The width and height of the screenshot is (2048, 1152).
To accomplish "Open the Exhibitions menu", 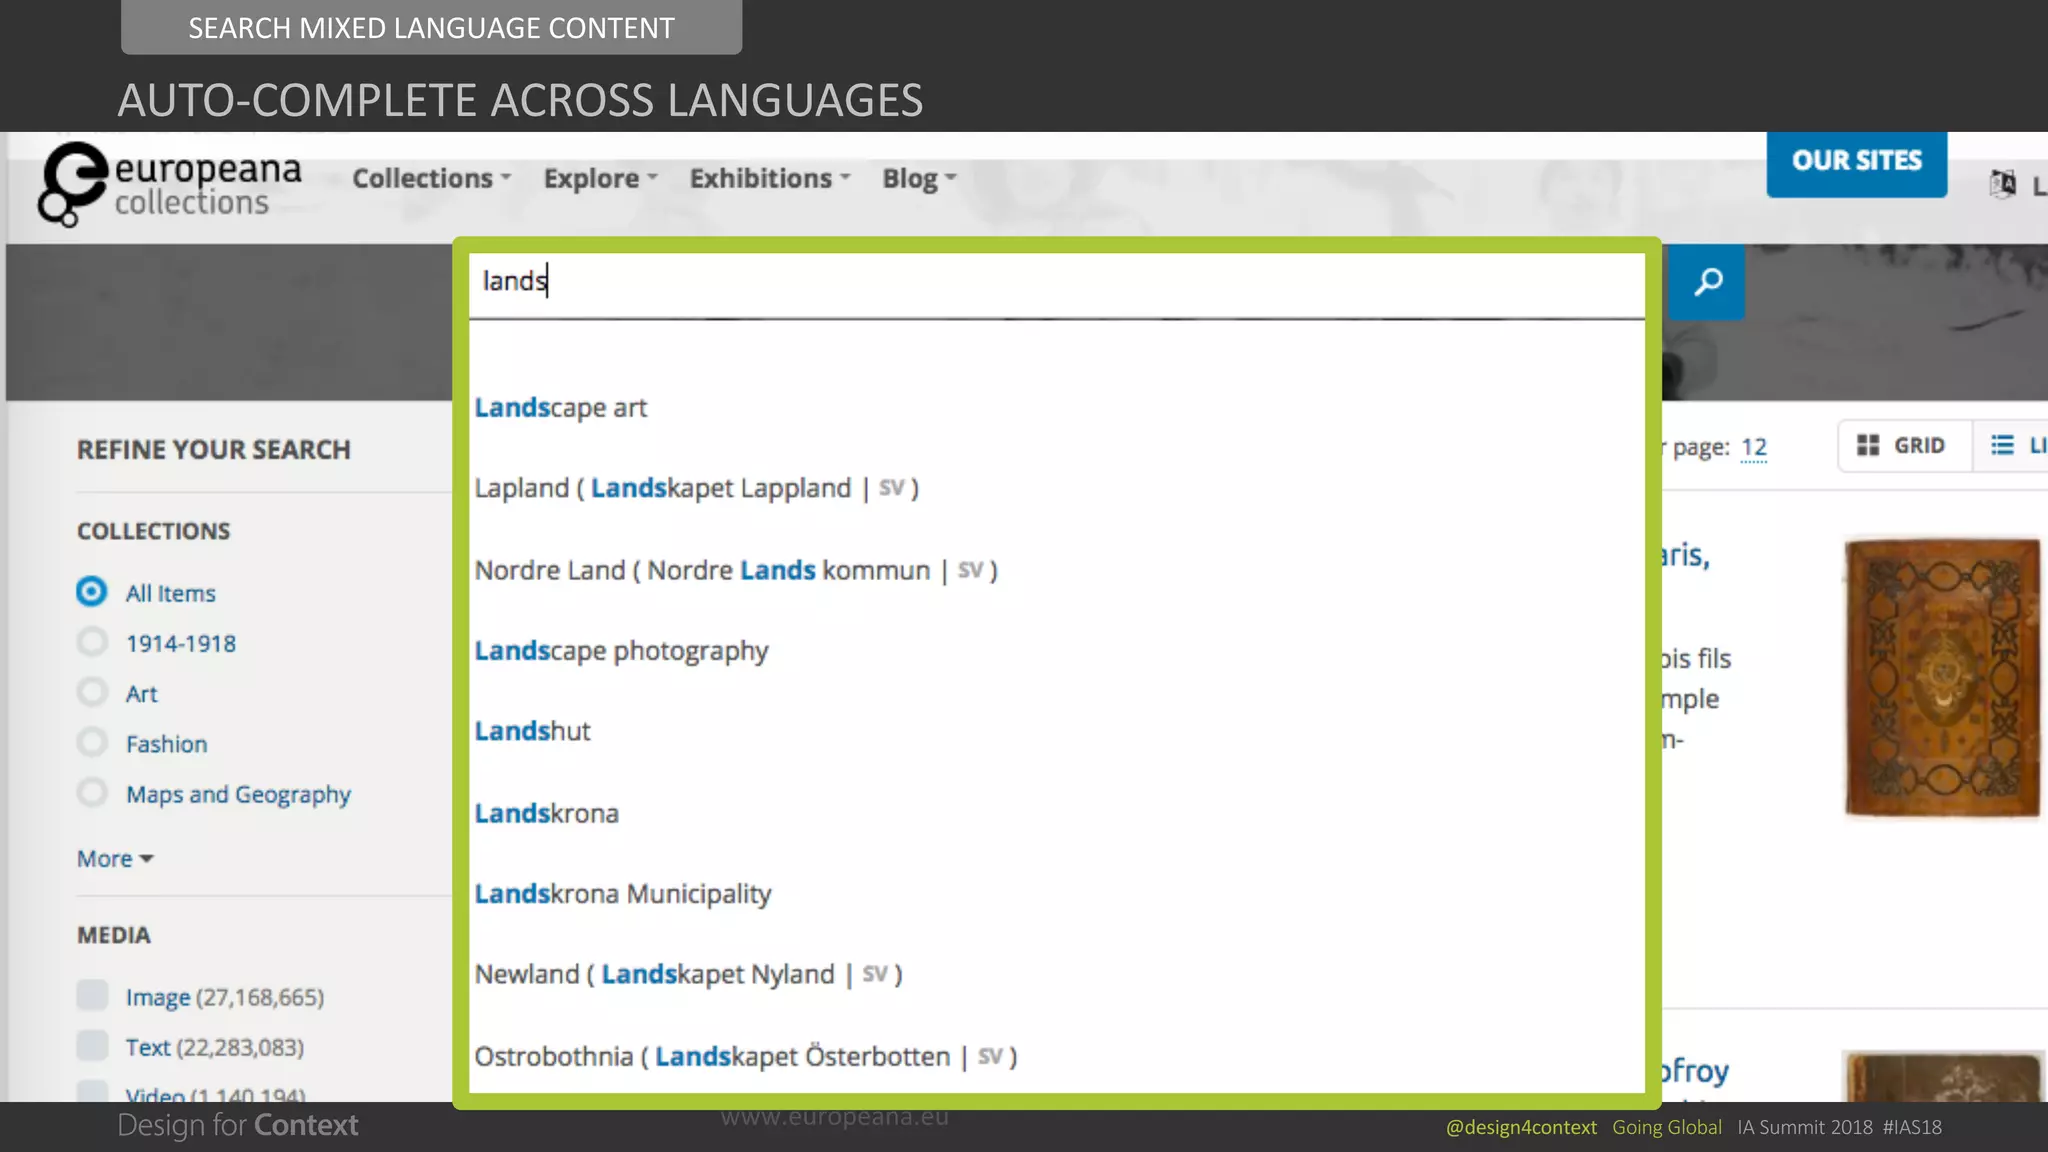I will click(x=769, y=178).
